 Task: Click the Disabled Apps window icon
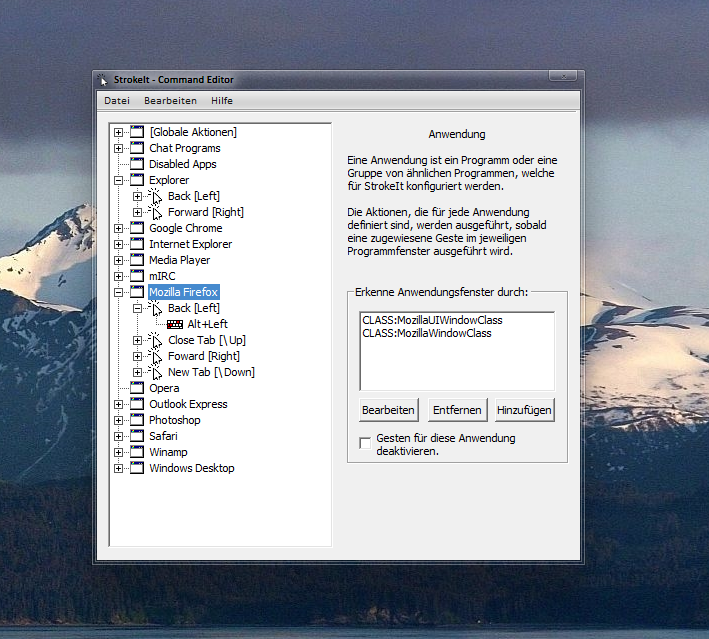tap(137, 164)
